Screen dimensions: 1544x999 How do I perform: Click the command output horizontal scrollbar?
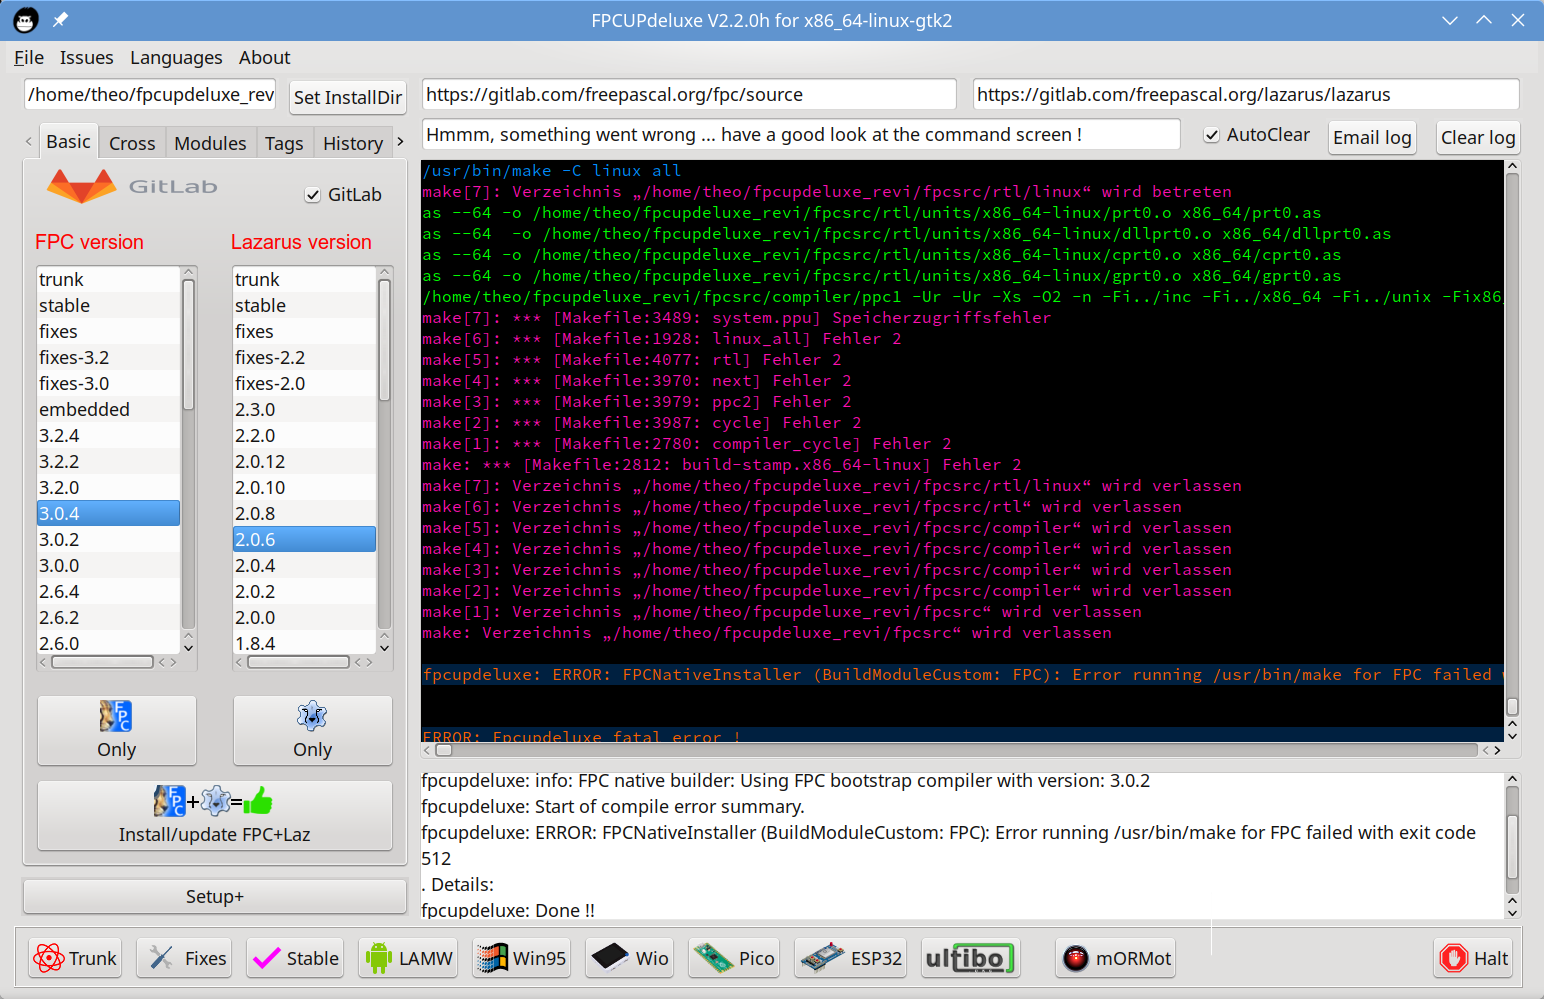pos(960,750)
